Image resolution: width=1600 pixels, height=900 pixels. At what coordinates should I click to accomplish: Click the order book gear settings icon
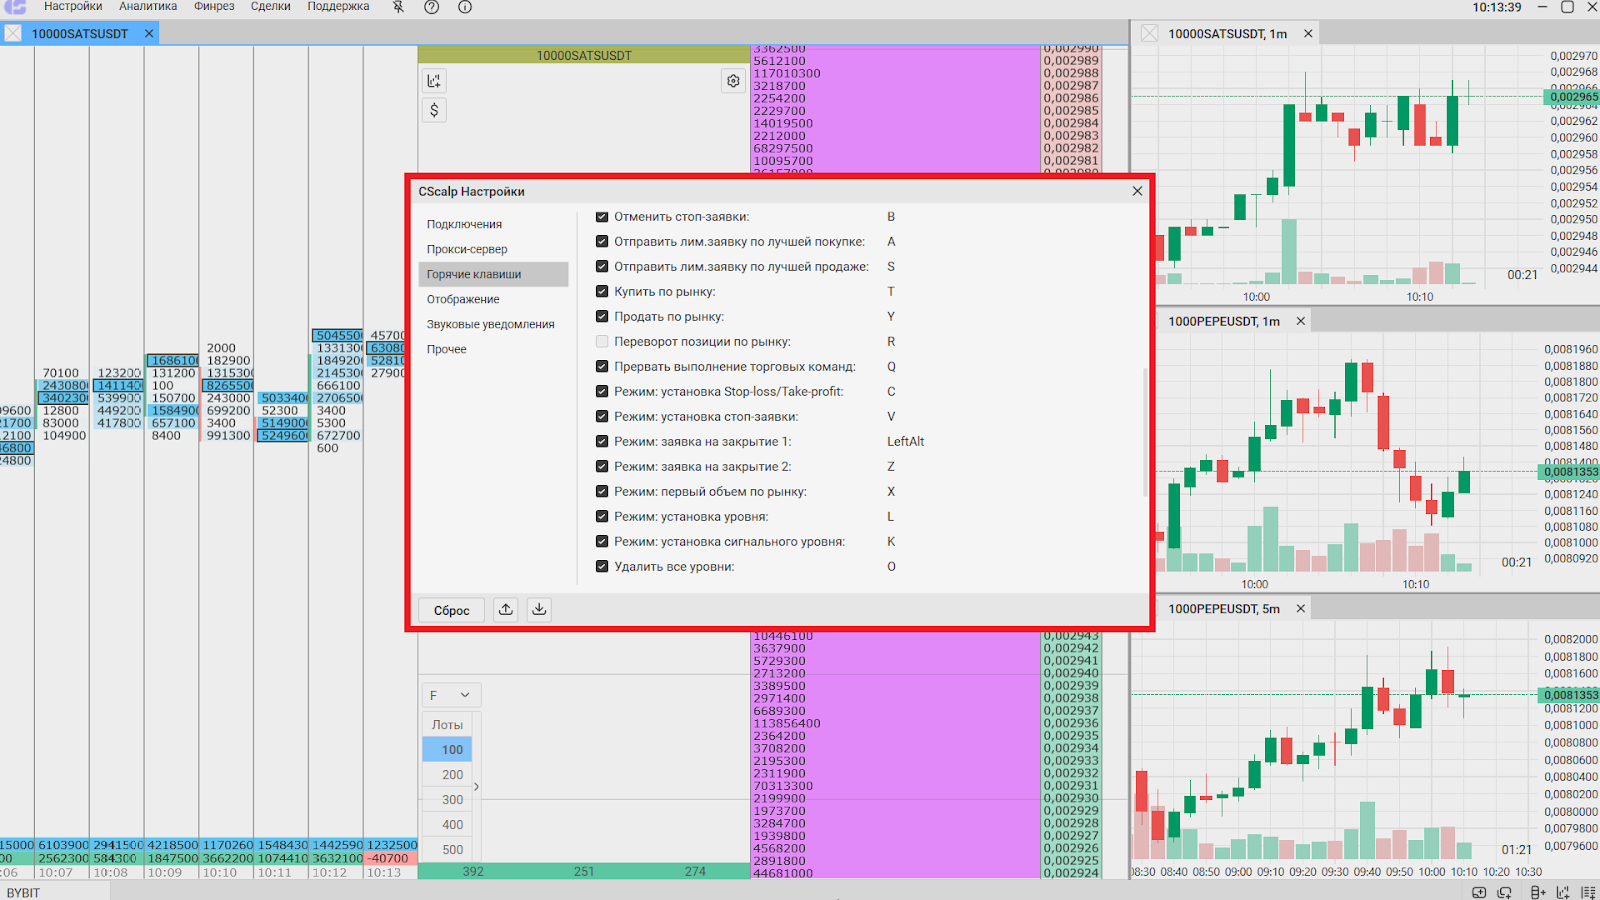click(x=733, y=81)
